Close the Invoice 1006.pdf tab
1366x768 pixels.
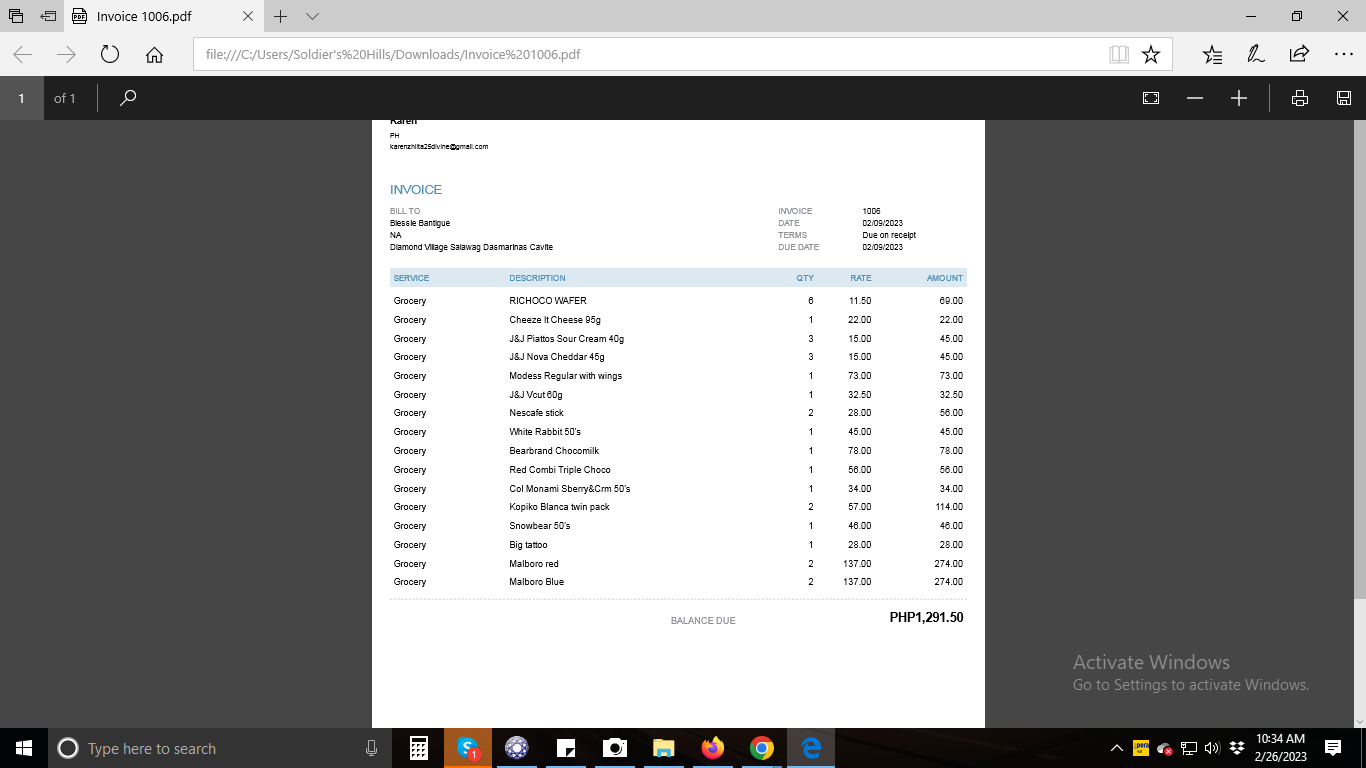click(x=248, y=16)
